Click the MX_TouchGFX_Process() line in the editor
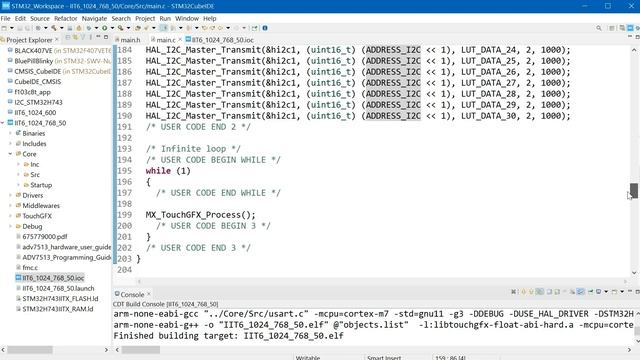640x360 pixels. pos(200,215)
